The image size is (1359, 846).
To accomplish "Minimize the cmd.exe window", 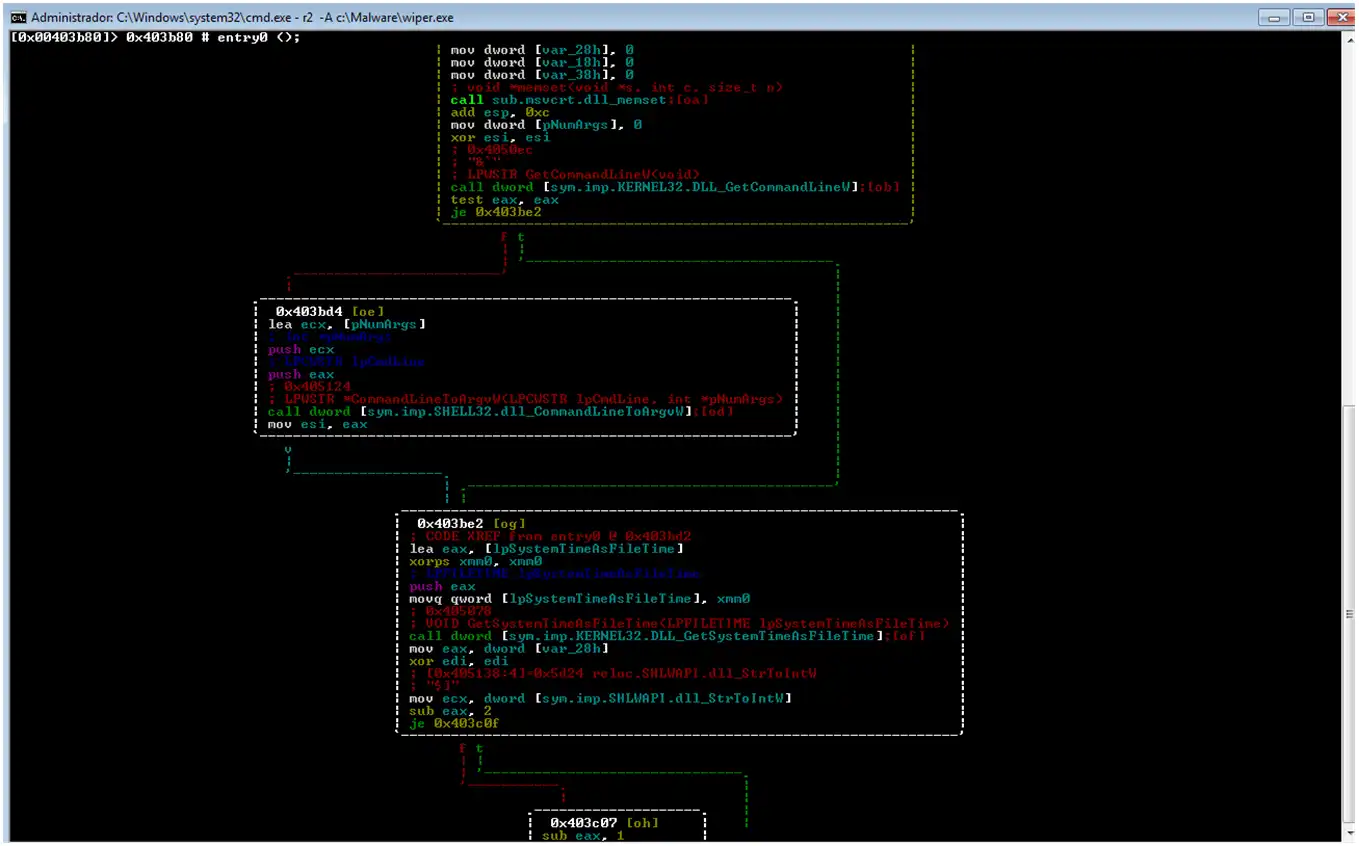I will 1274,17.
